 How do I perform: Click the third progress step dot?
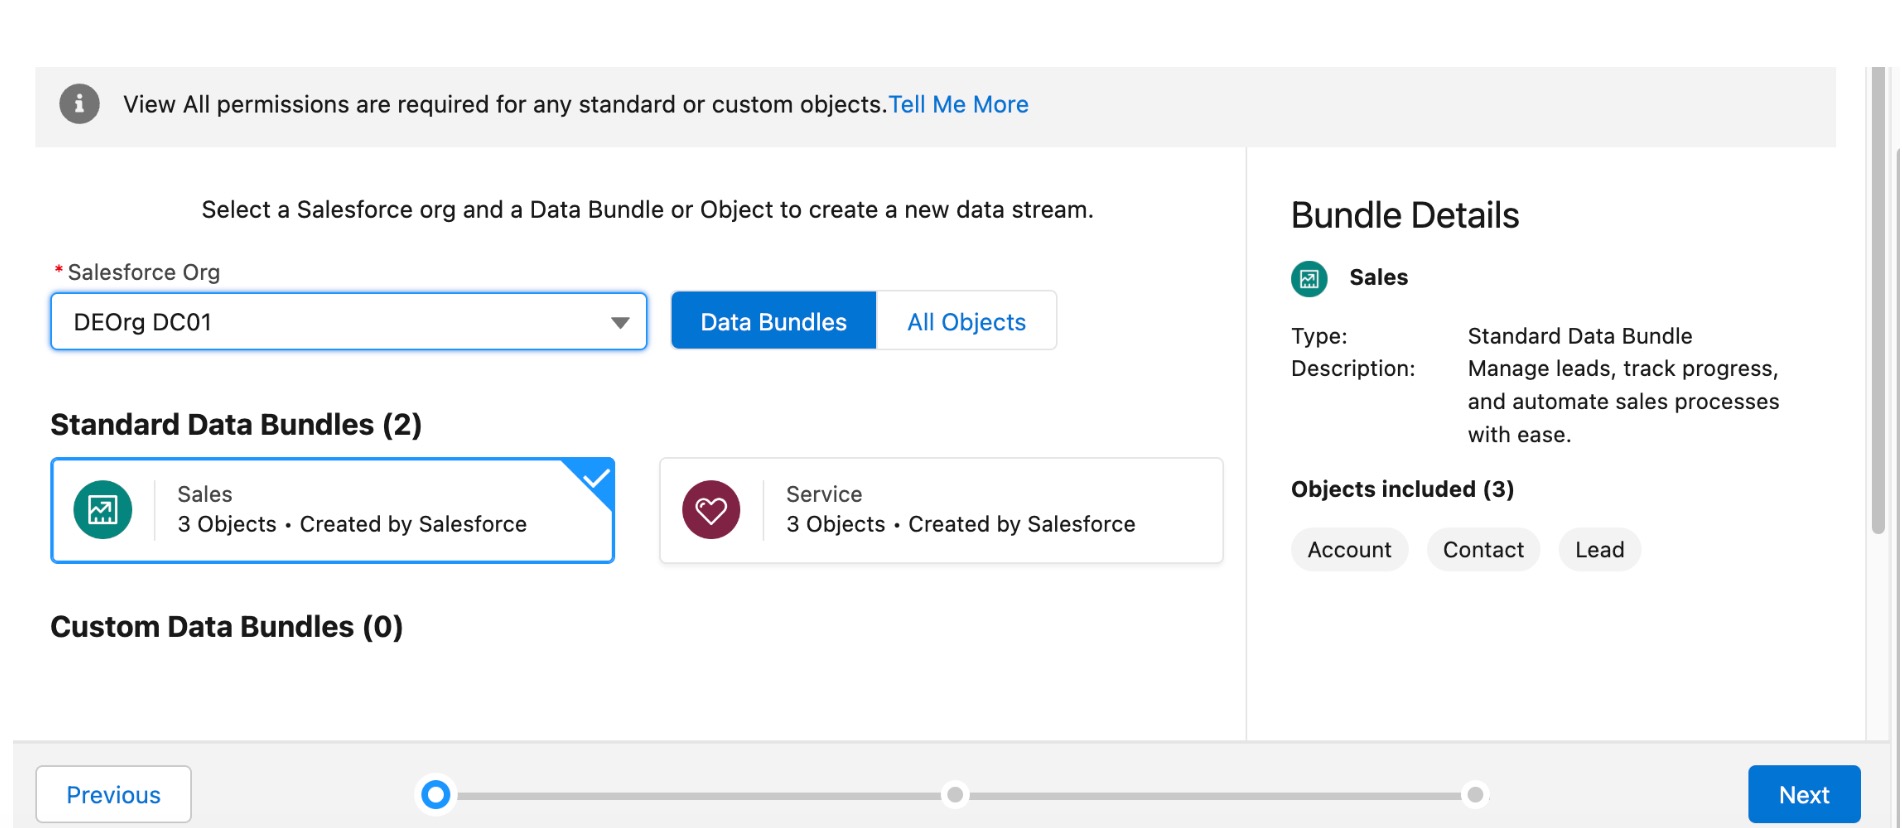click(1475, 795)
